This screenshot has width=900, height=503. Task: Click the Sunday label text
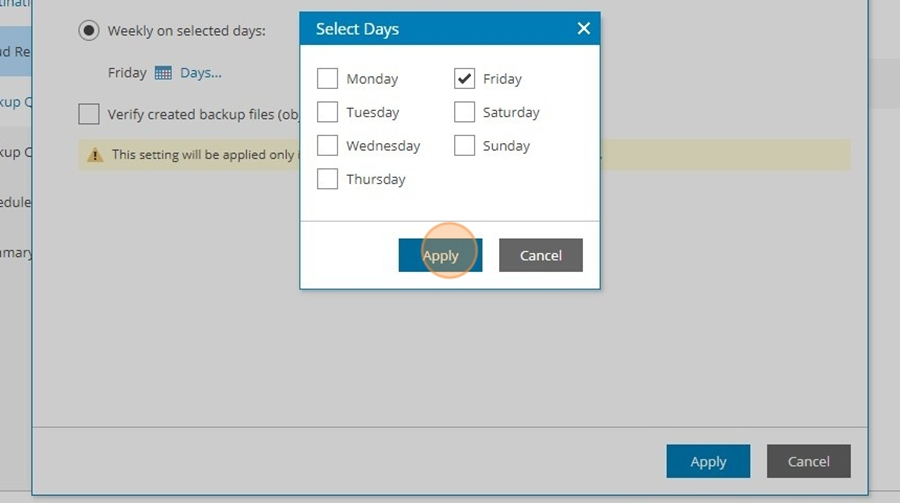(506, 146)
